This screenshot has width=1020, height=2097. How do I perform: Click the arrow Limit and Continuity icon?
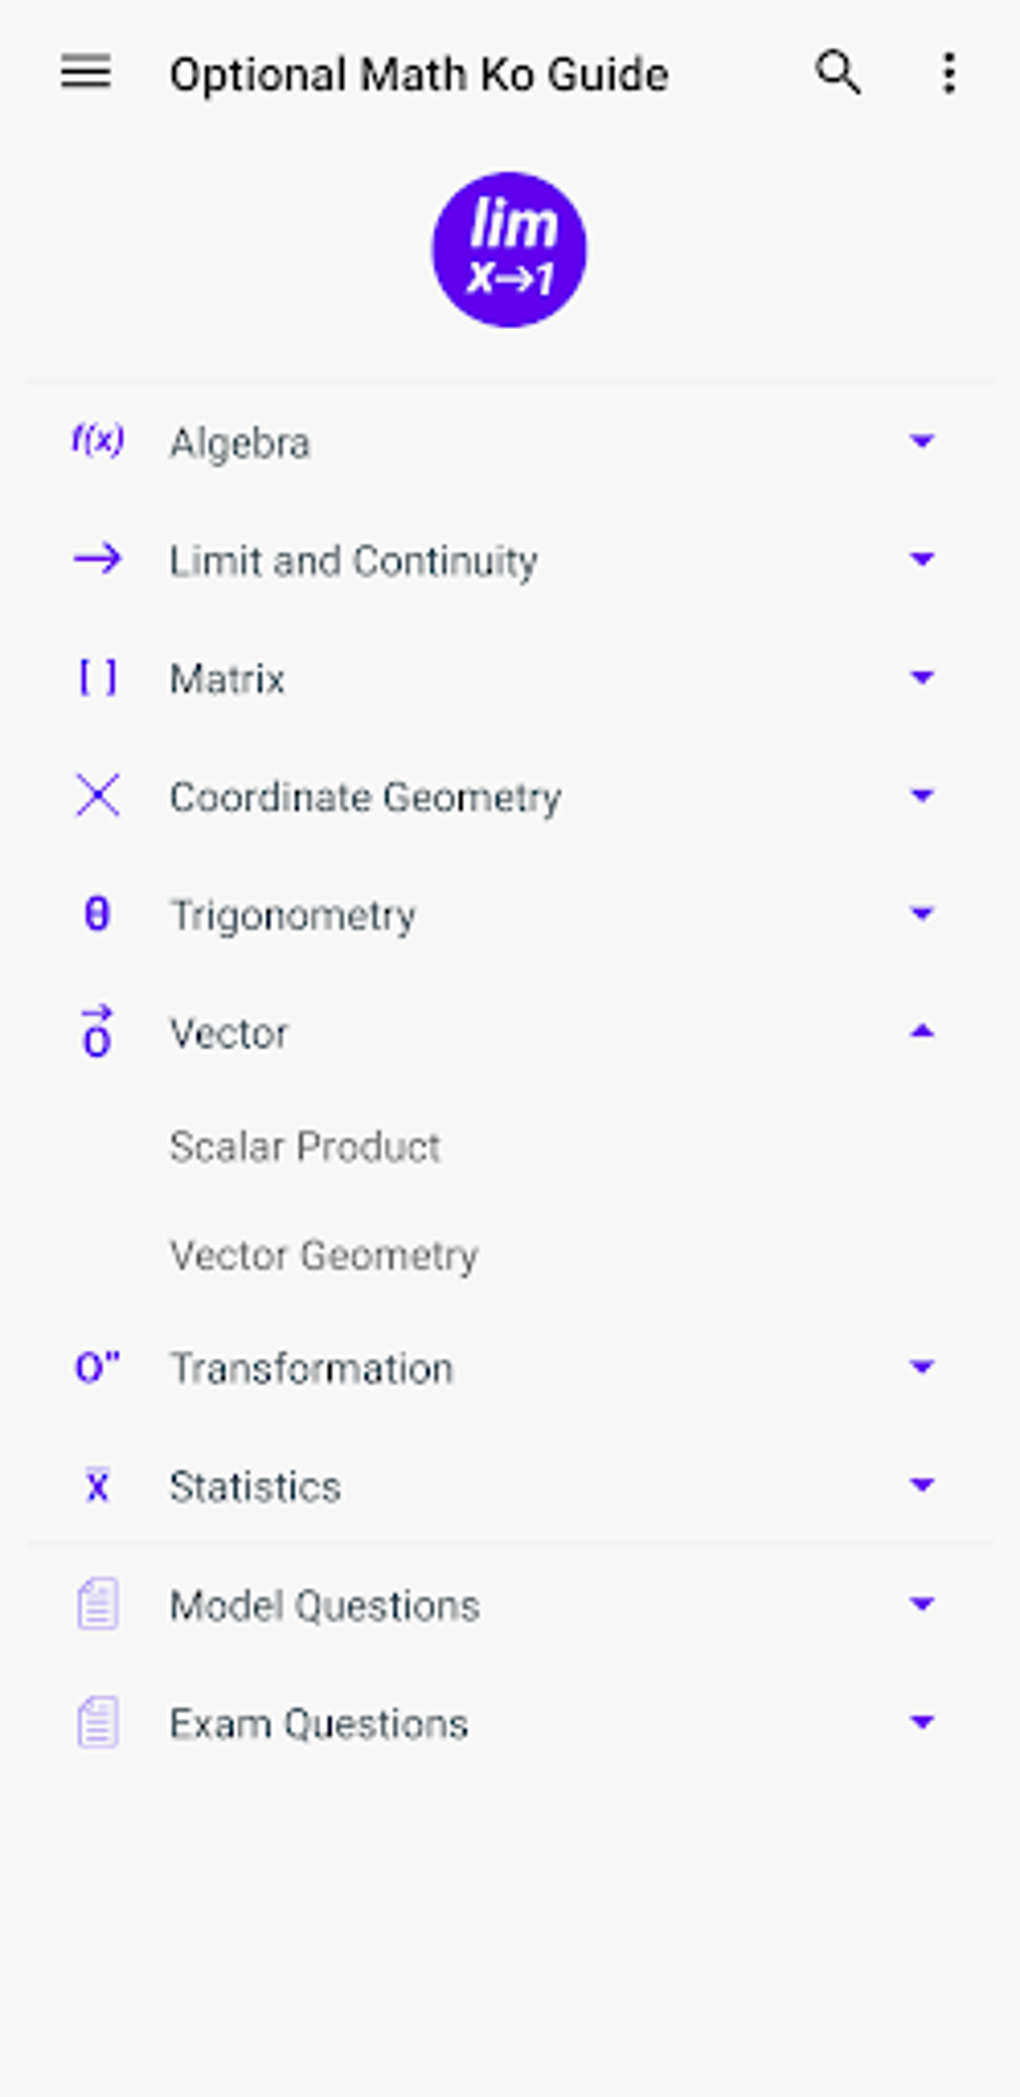pos(98,559)
